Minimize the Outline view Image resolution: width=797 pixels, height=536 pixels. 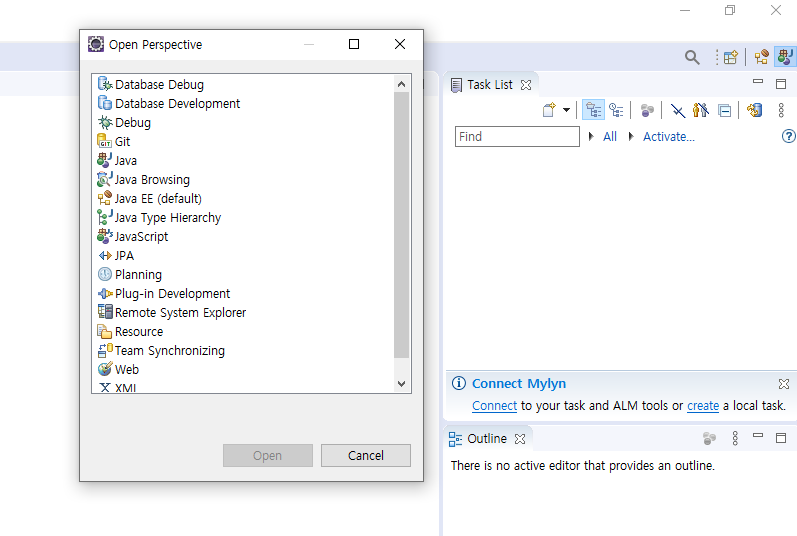(758, 435)
